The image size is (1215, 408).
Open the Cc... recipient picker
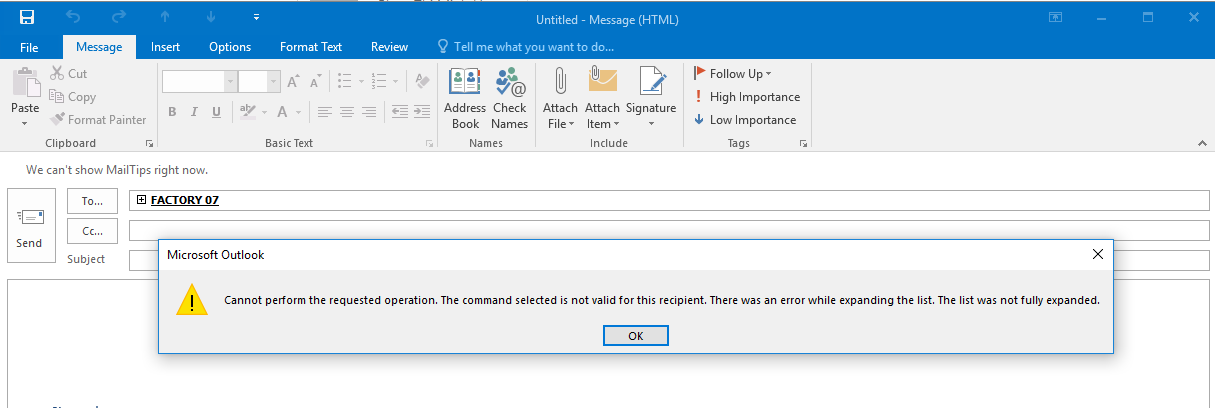[92, 231]
